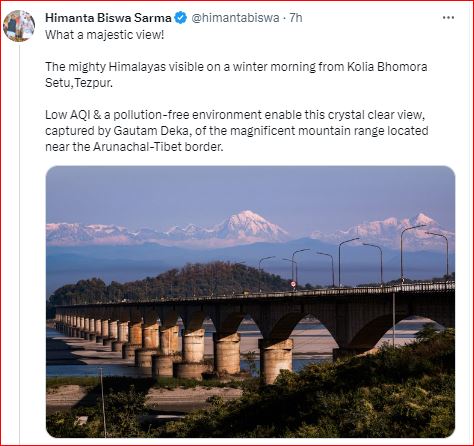Click the name "Gautam Deka" in tweet
The width and height of the screenshot is (474, 446).
pyautogui.click(x=153, y=131)
